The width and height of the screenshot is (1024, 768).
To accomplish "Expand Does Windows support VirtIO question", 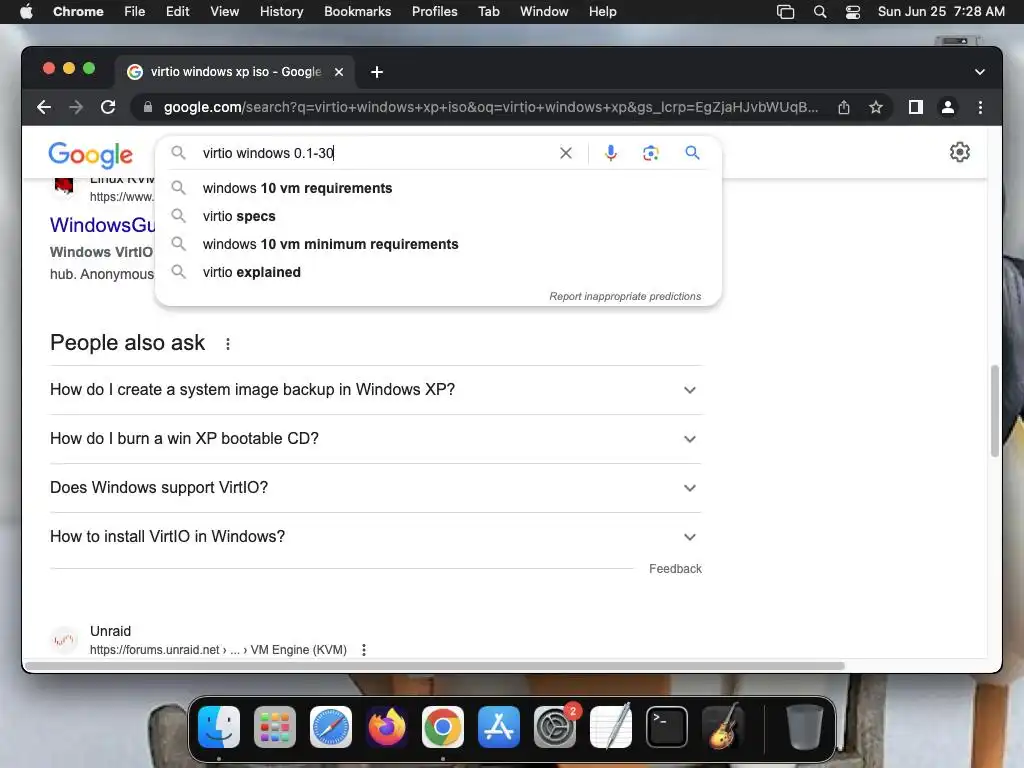I will (376, 488).
